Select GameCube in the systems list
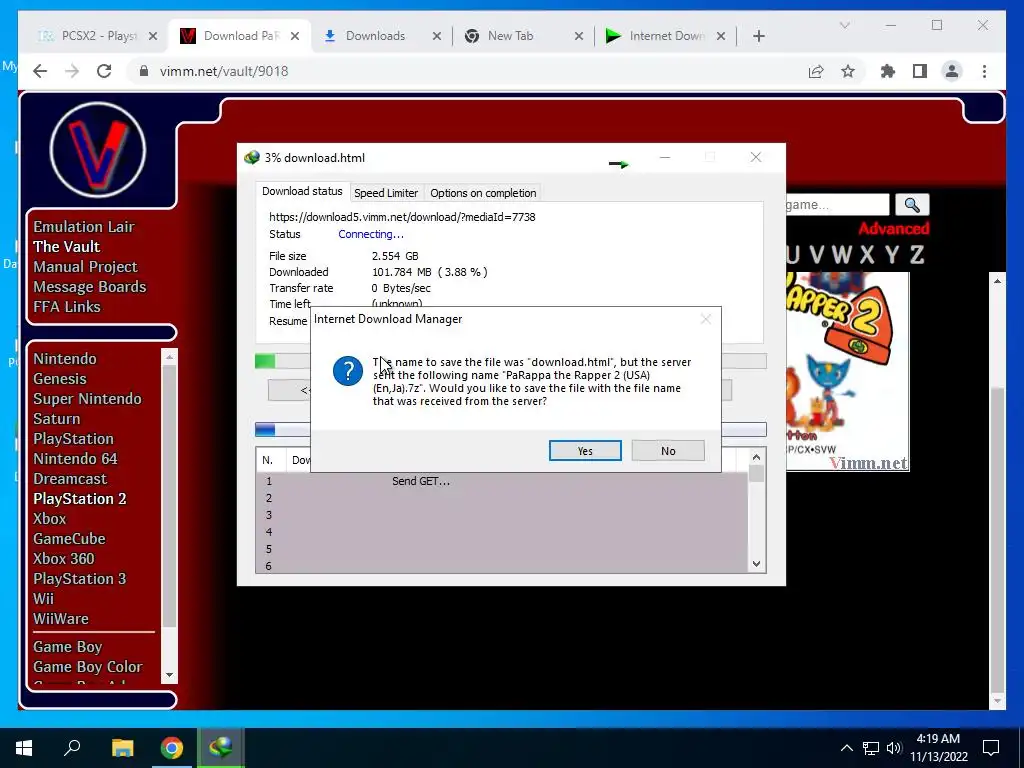Image resolution: width=1024 pixels, height=768 pixels. click(x=69, y=539)
